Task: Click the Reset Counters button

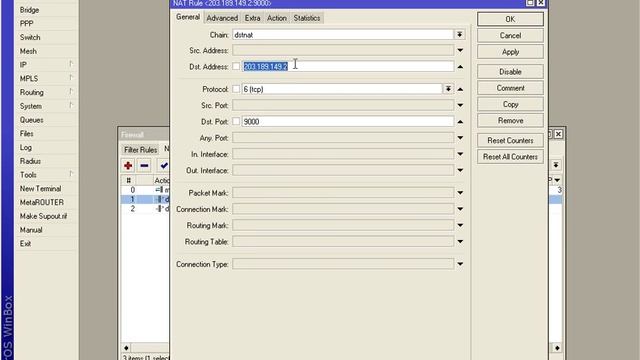Action: coord(510,140)
